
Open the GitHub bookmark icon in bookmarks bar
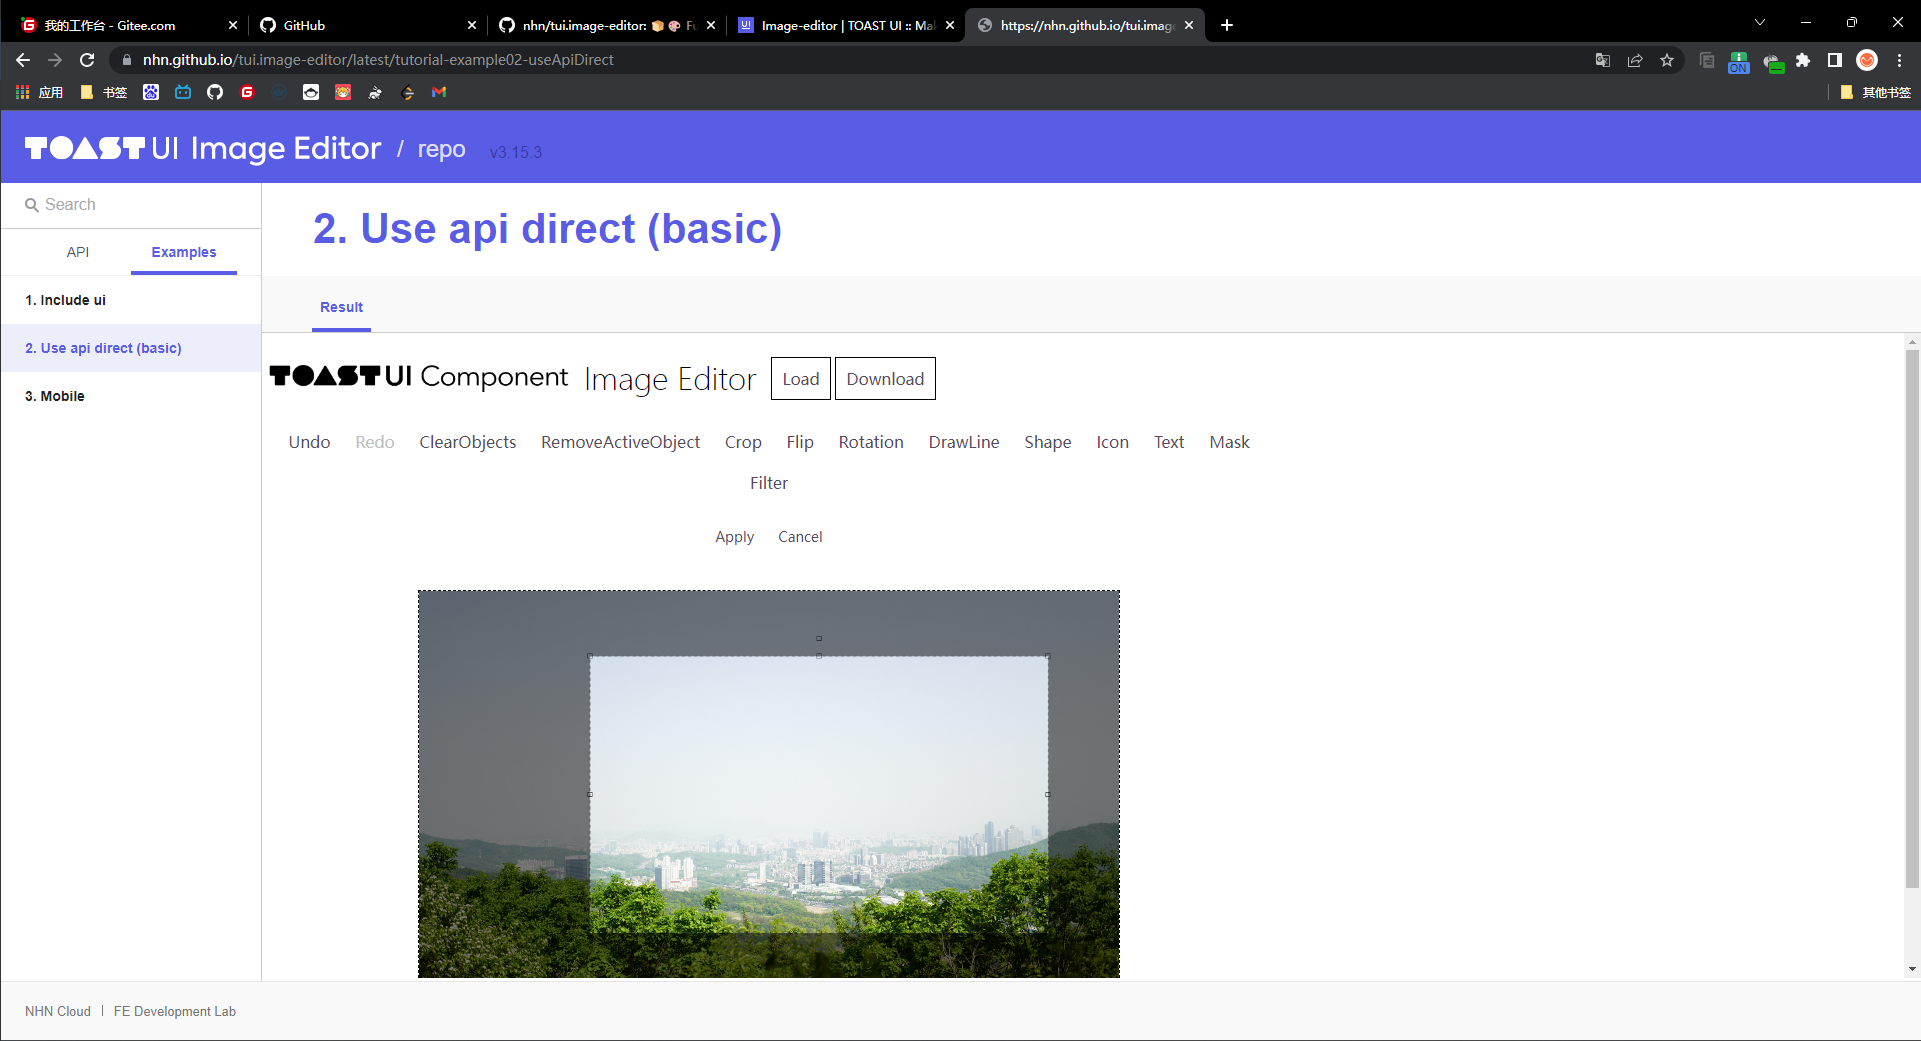click(x=215, y=92)
